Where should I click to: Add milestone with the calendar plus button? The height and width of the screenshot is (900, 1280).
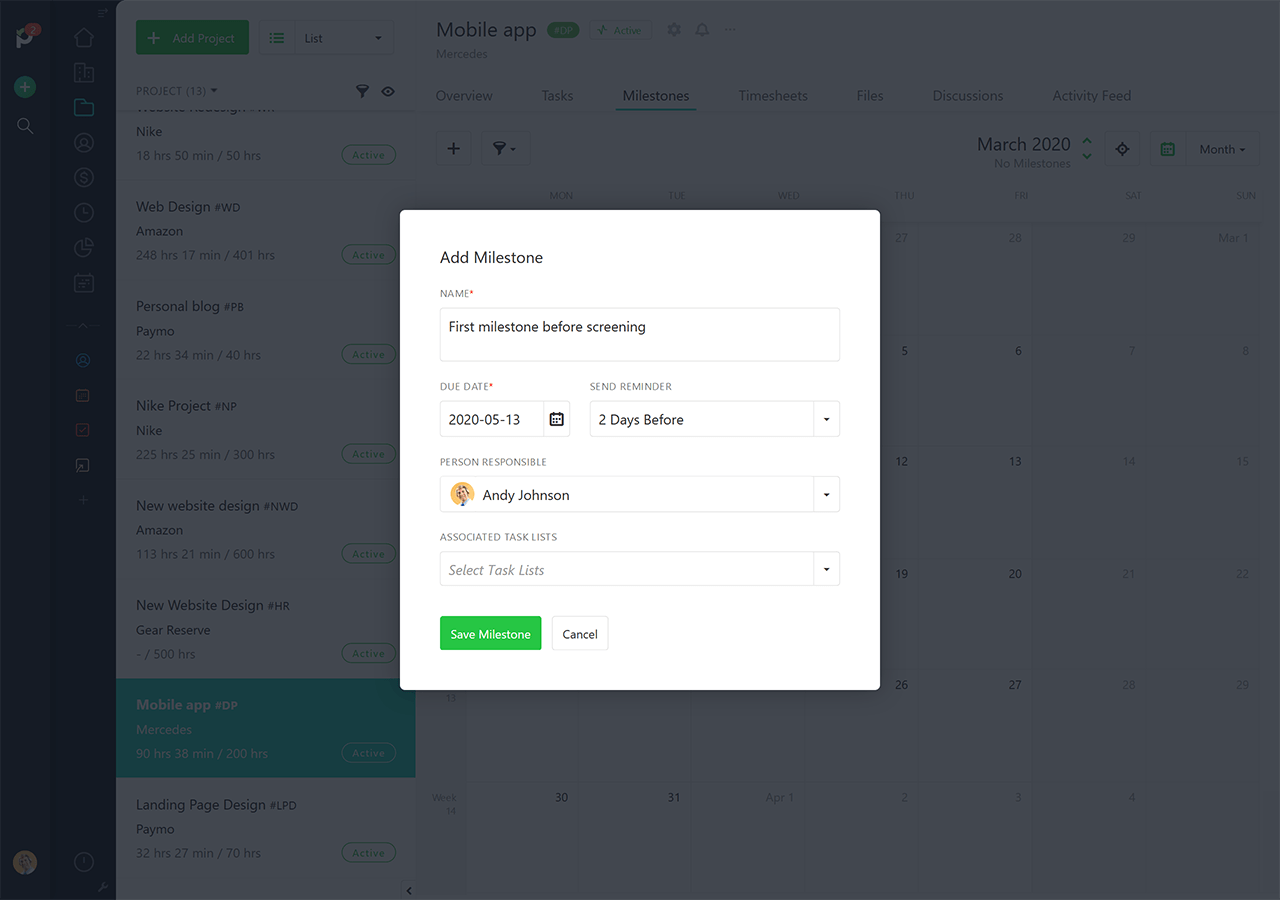453,148
